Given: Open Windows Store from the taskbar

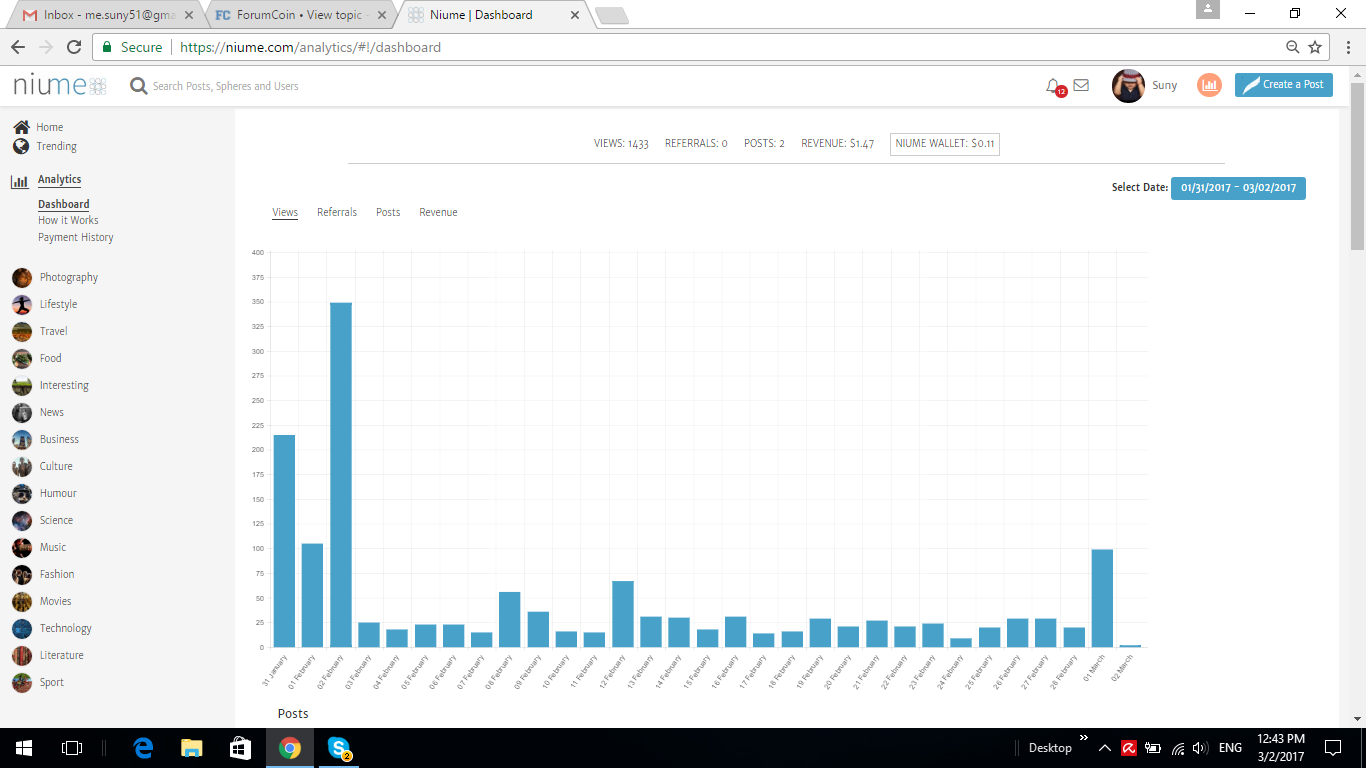Looking at the screenshot, I should [x=240, y=747].
